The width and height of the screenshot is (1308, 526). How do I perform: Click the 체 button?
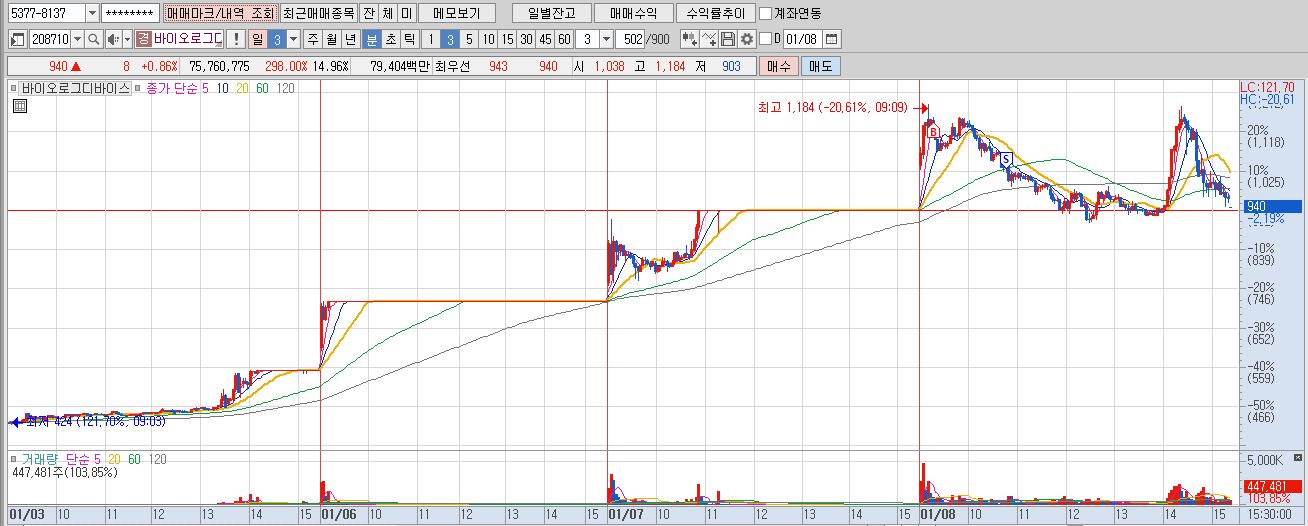click(387, 14)
